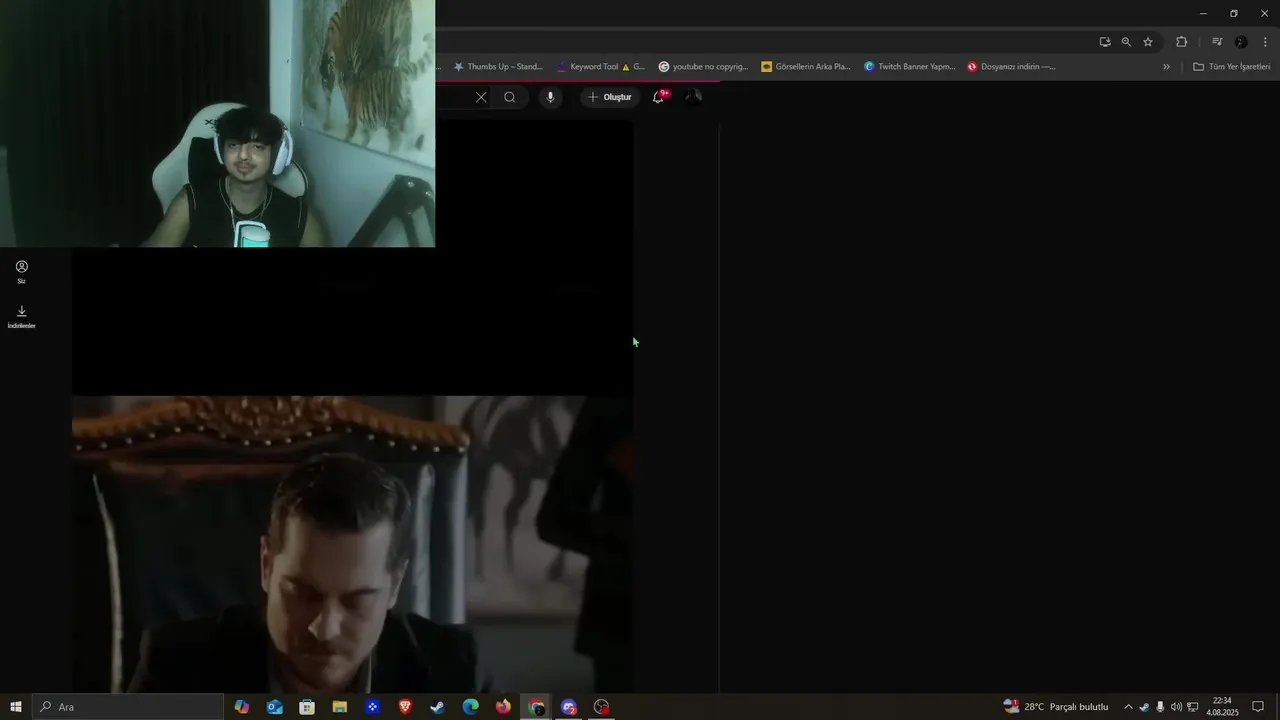Viewport: 1280px width, 720px height.
Task: Open the Görsellerin Arka Pla... bookmark
Action: (x=806, y=67)
